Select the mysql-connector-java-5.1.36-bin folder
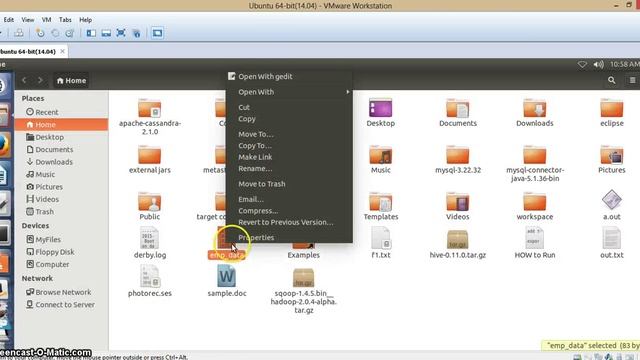Viewport: 640px width, 360px height. tap(535, 155)
